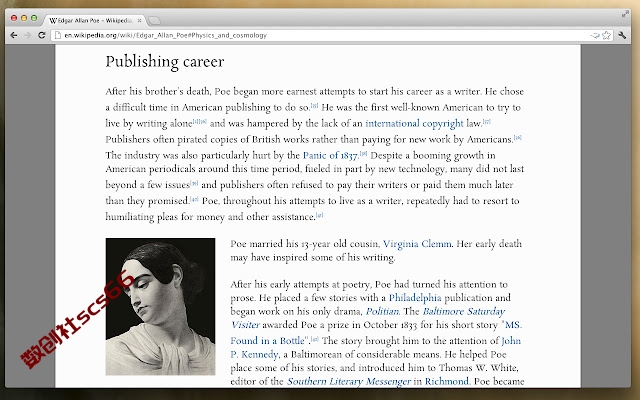Click the citation after 'to do so.'
Image resolution: width=640 pixels, height=400 pixels.
[314, 105]
